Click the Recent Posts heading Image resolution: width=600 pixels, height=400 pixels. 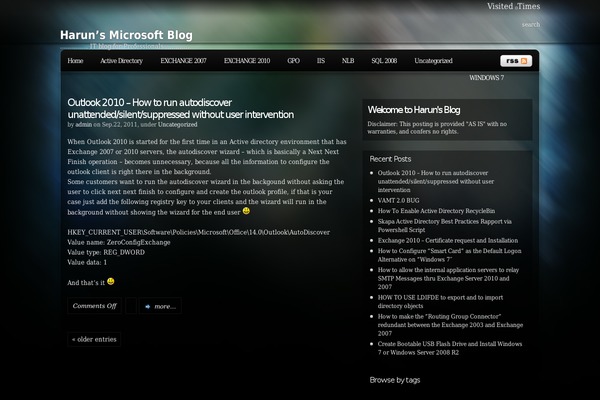390,159
